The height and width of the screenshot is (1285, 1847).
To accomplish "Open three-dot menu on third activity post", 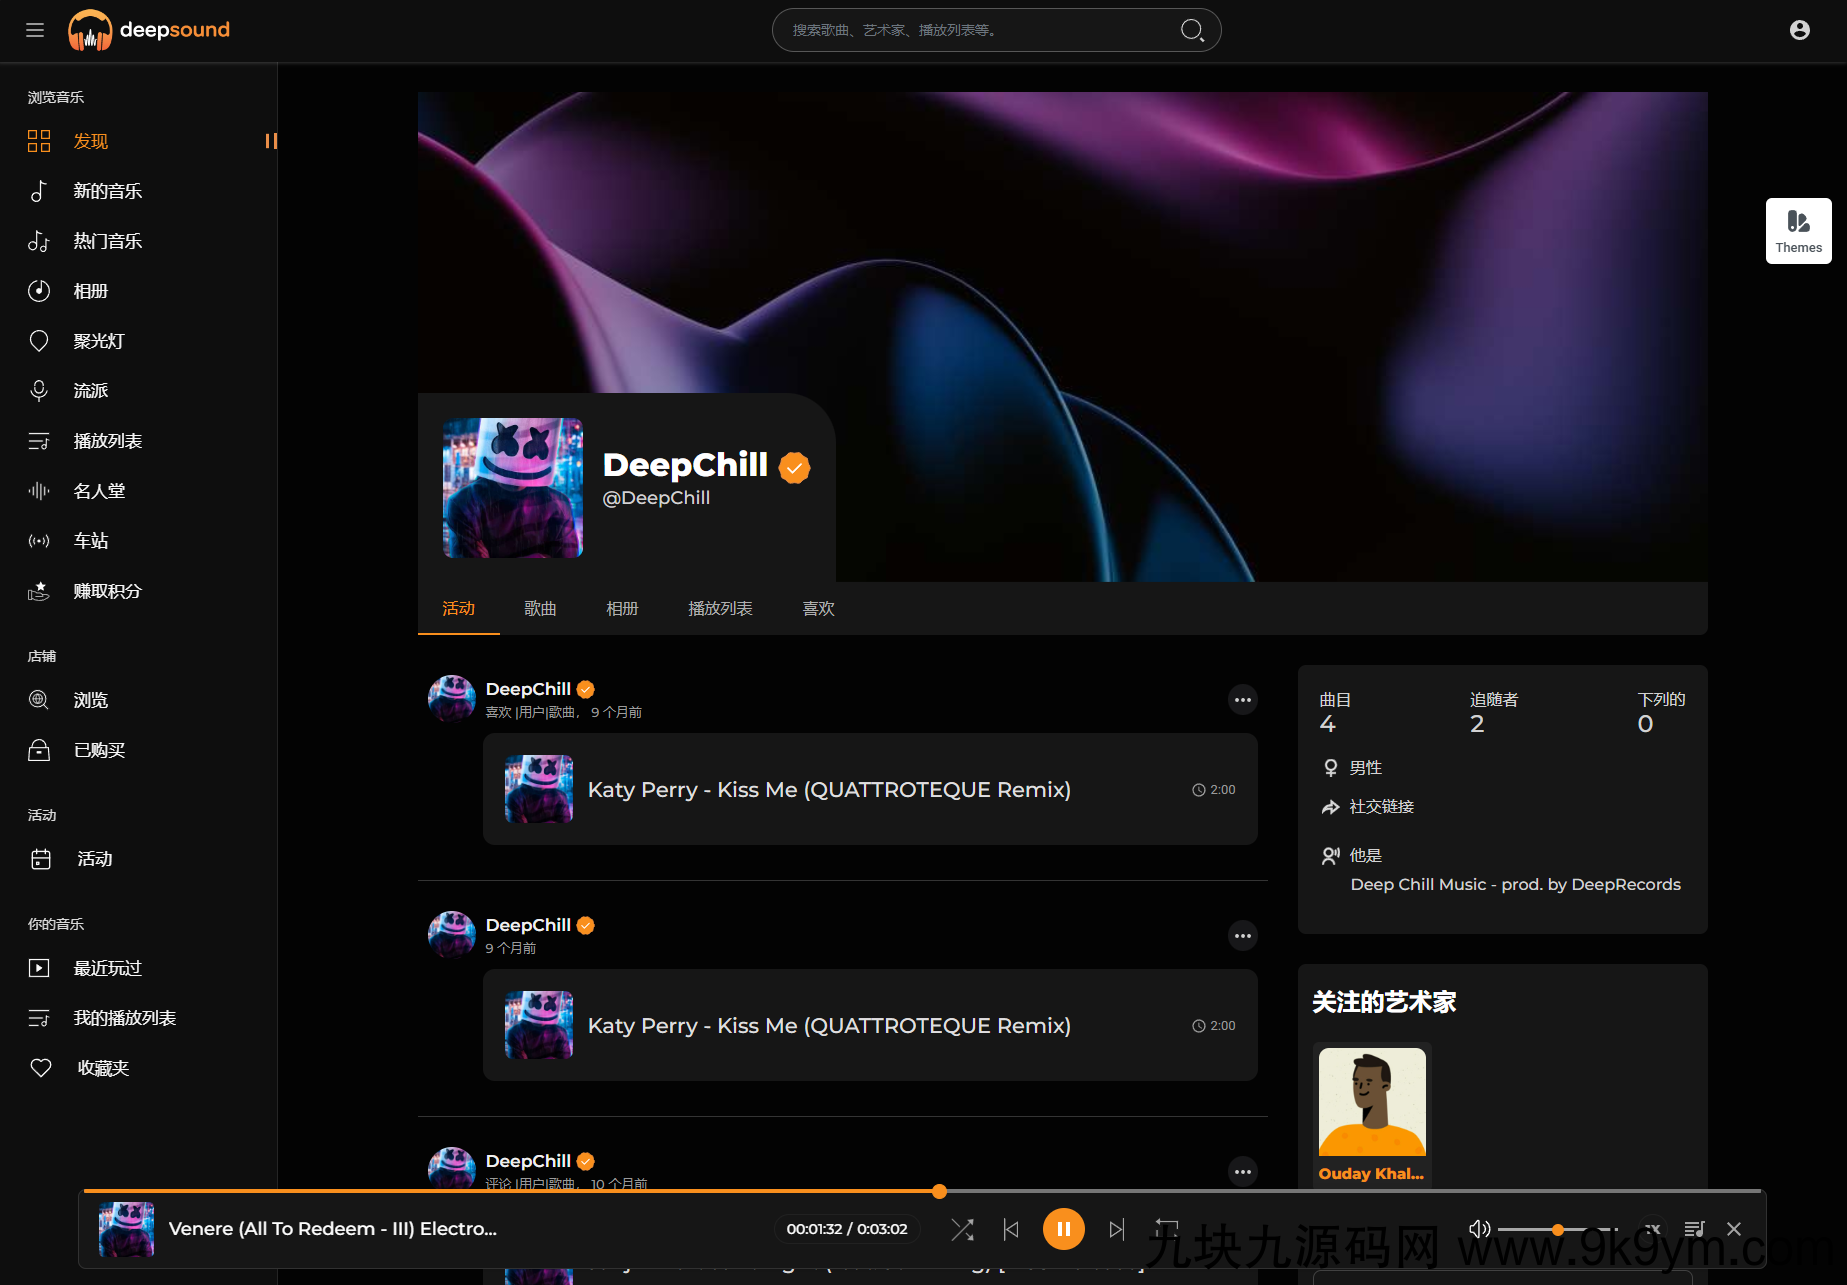I will (1242, 1172).
